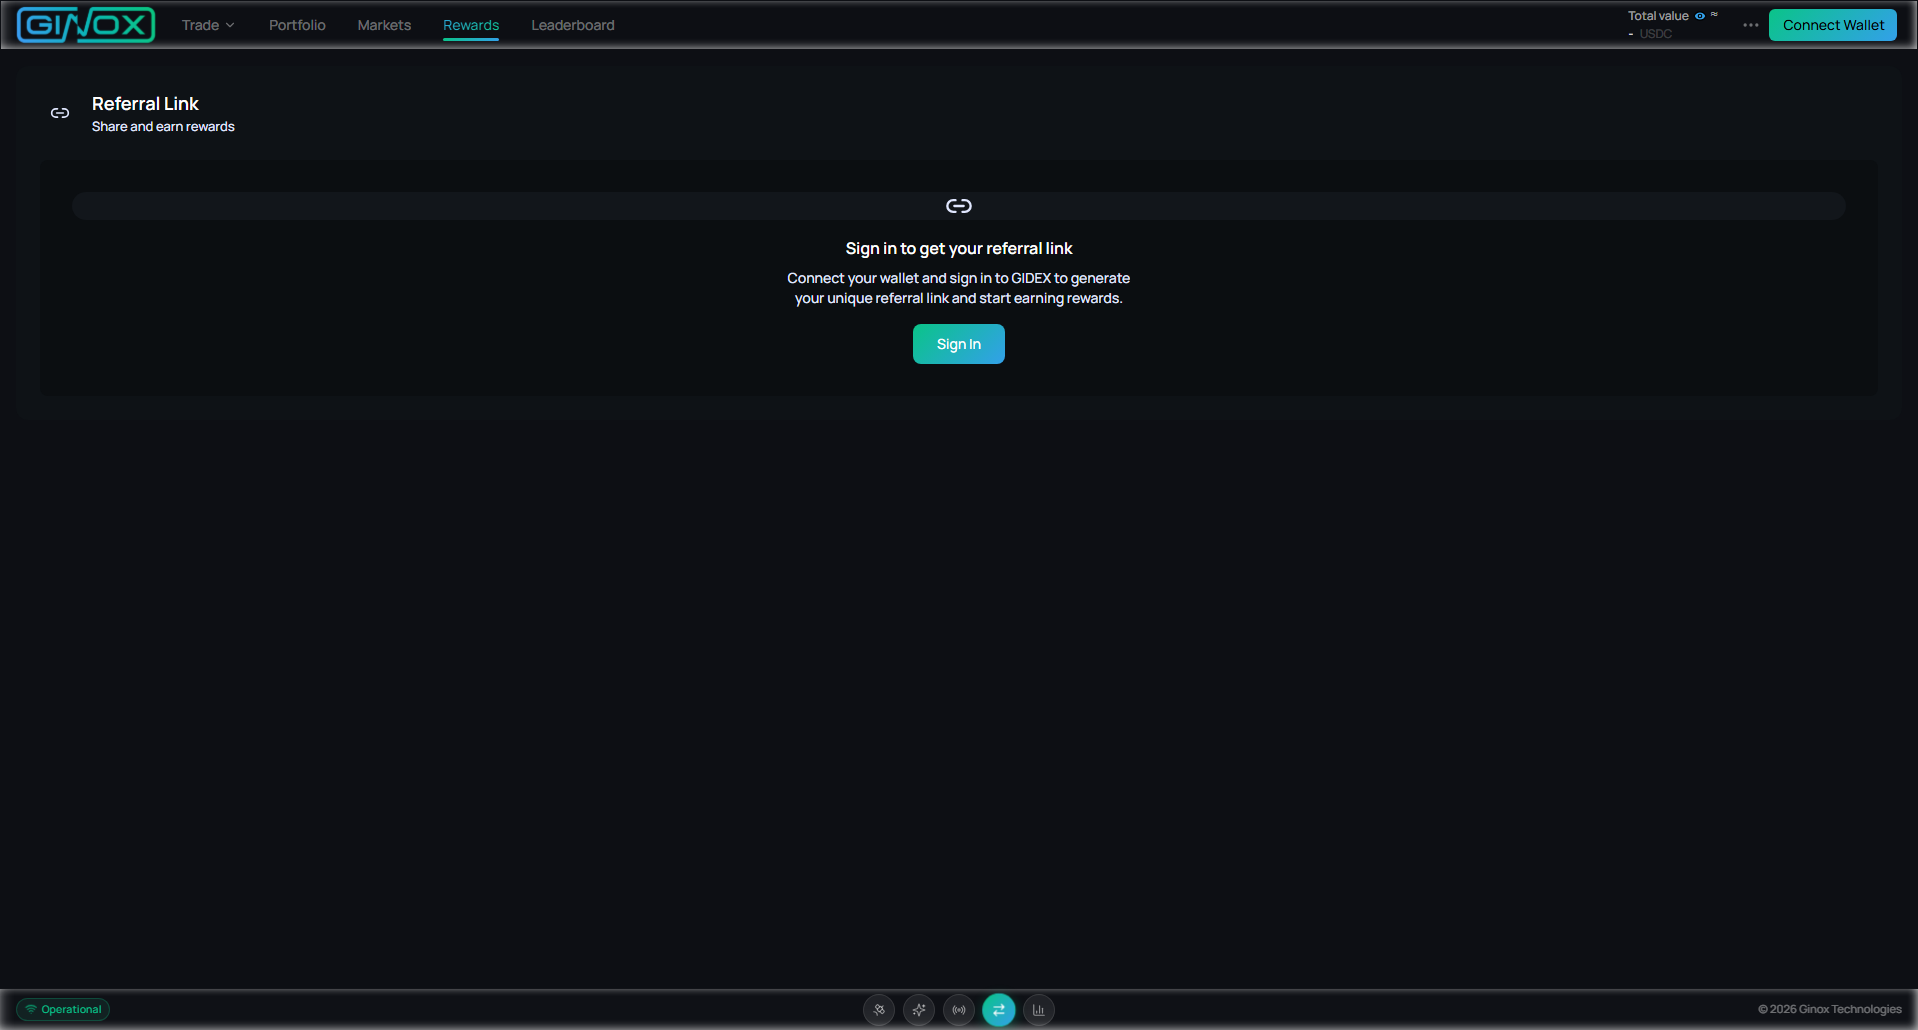Open the broadcast signal icon in bottom dock
The height and width of the screenshot is (1030, 1918).
point(959,1010)
